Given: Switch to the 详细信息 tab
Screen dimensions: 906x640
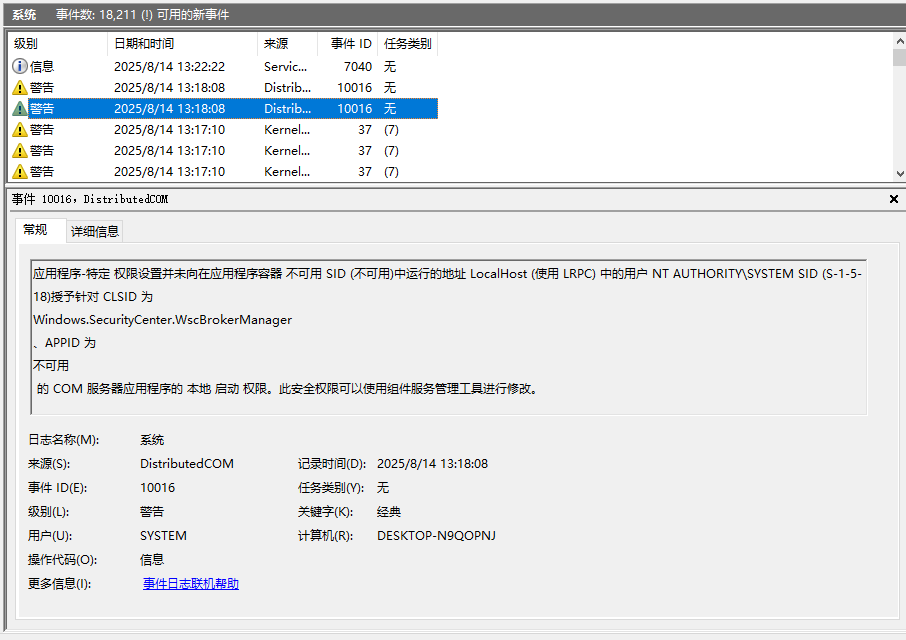Looking at the screenshot, I should [x=94, y=230].
